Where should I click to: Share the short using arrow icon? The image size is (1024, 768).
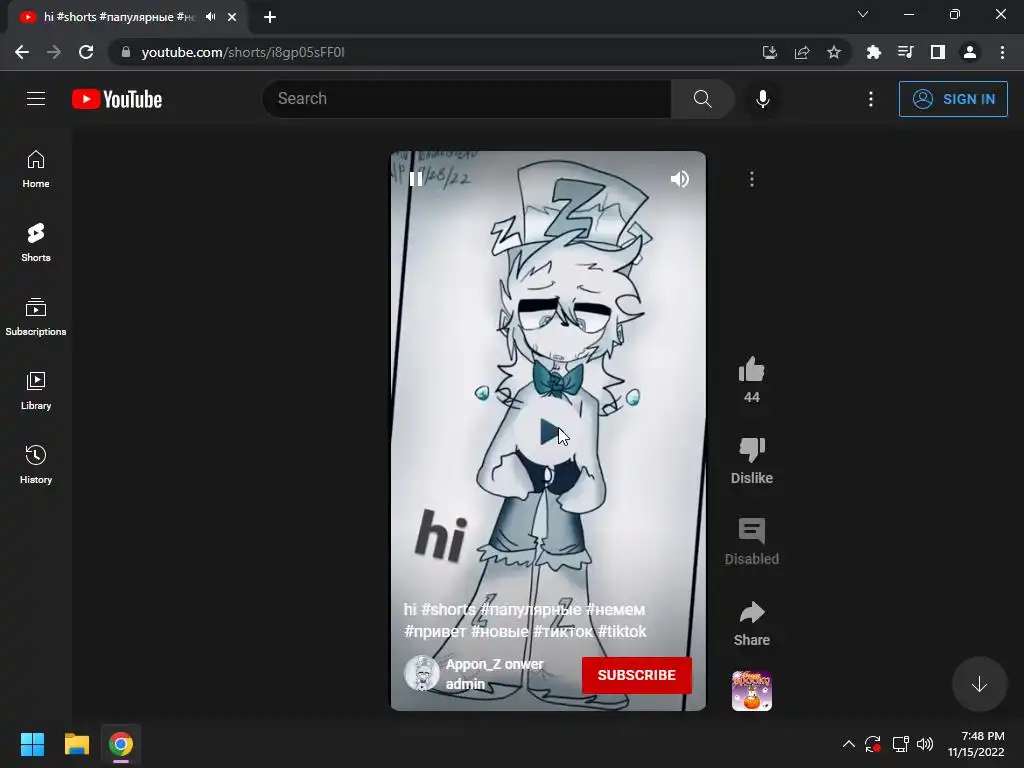(752, 613)
